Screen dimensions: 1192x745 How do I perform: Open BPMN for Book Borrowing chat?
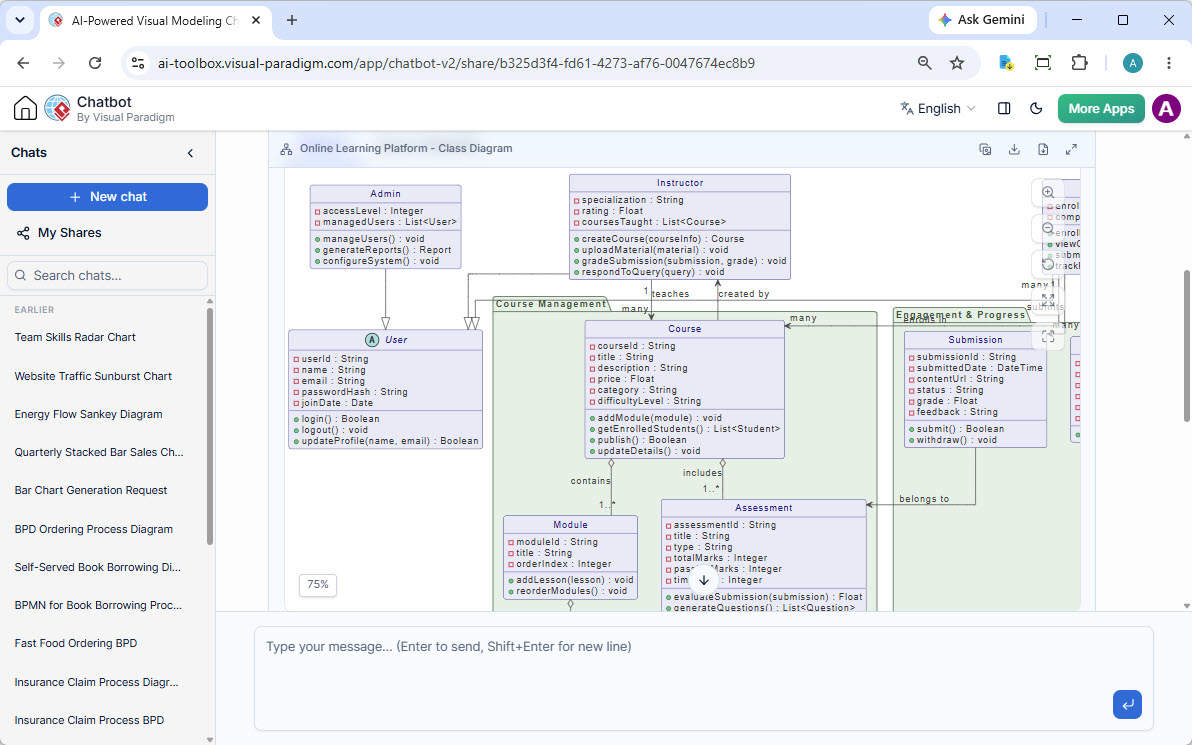98,605
